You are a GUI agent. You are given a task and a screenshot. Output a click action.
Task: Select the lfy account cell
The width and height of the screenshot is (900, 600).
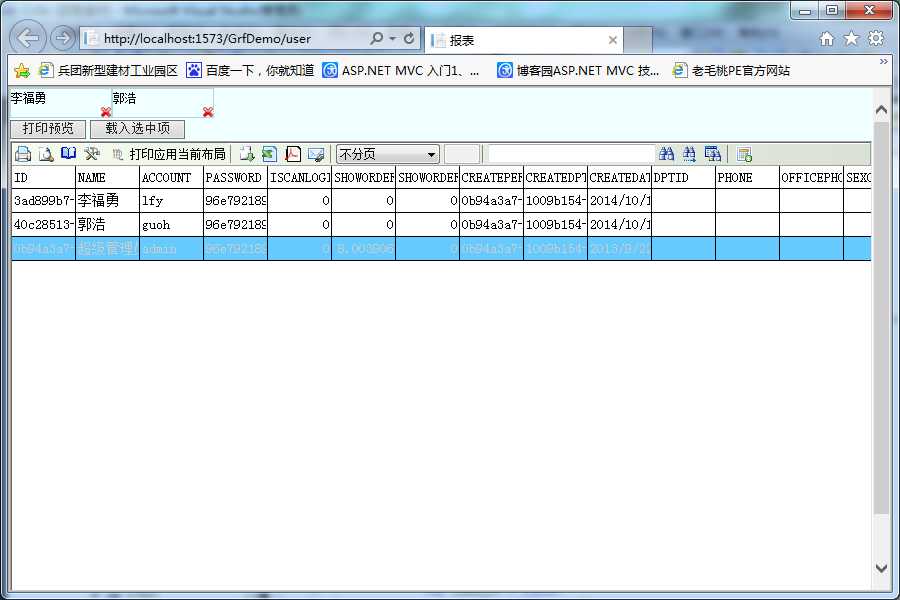tap(171, 200)
